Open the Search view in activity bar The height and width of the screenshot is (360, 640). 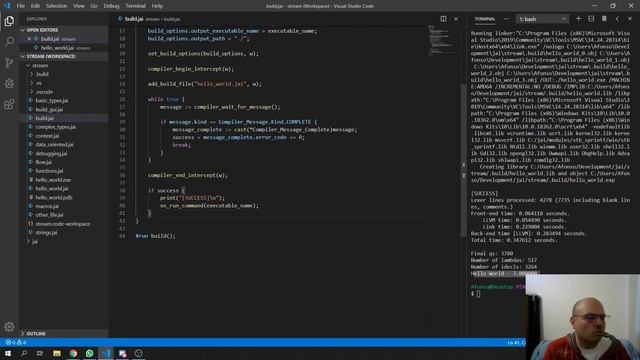point(9,42)
